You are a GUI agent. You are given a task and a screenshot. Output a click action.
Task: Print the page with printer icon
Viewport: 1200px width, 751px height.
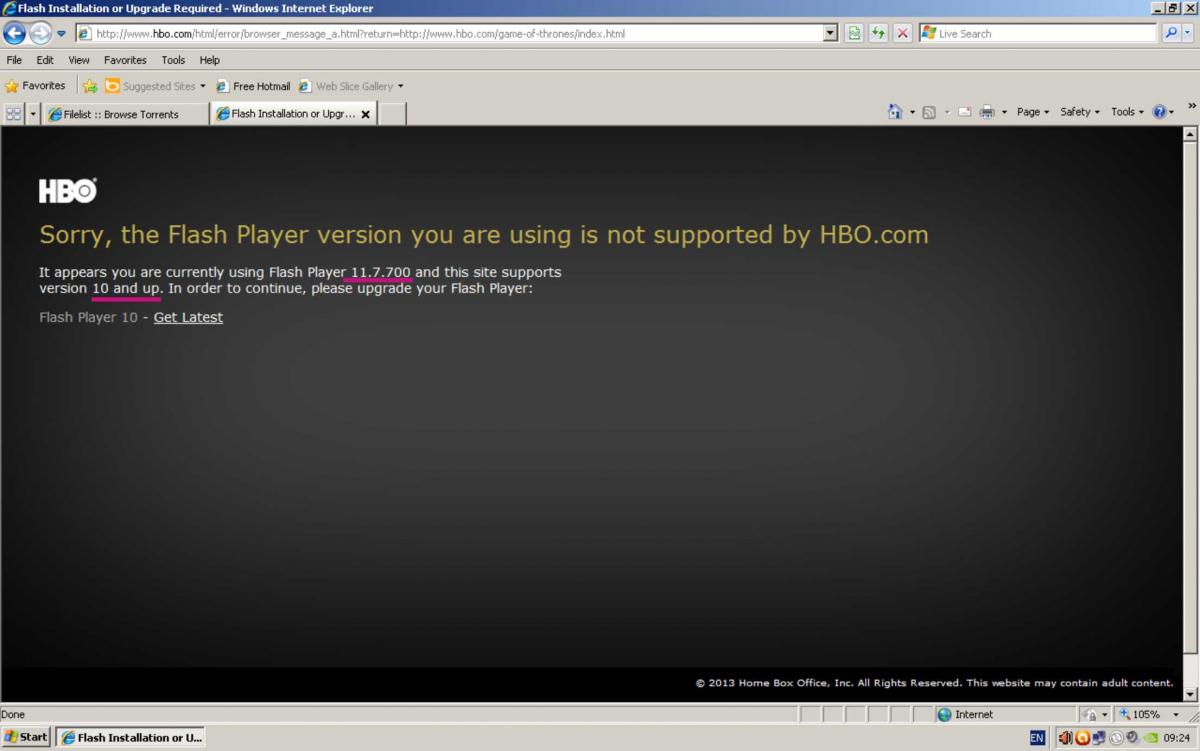point(987,112)
